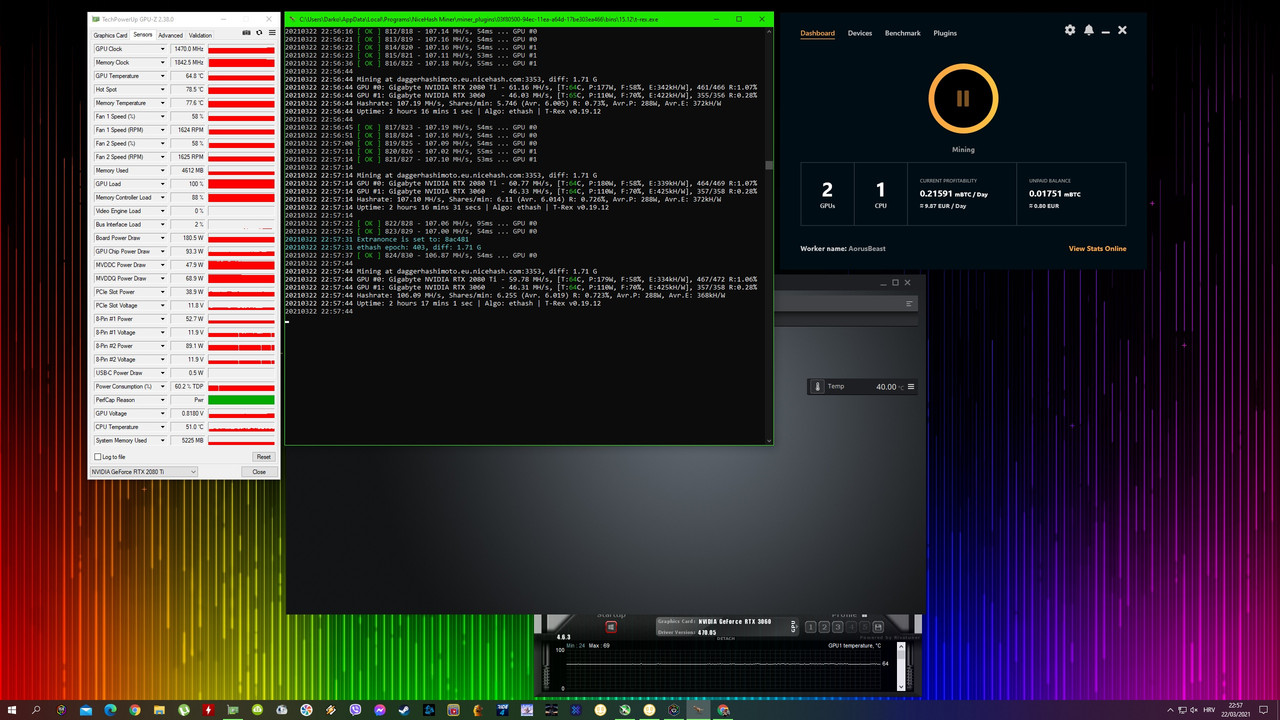Open NiceHash Dashboard tab
Viewport: 1280px width, 720px height.
817,33
